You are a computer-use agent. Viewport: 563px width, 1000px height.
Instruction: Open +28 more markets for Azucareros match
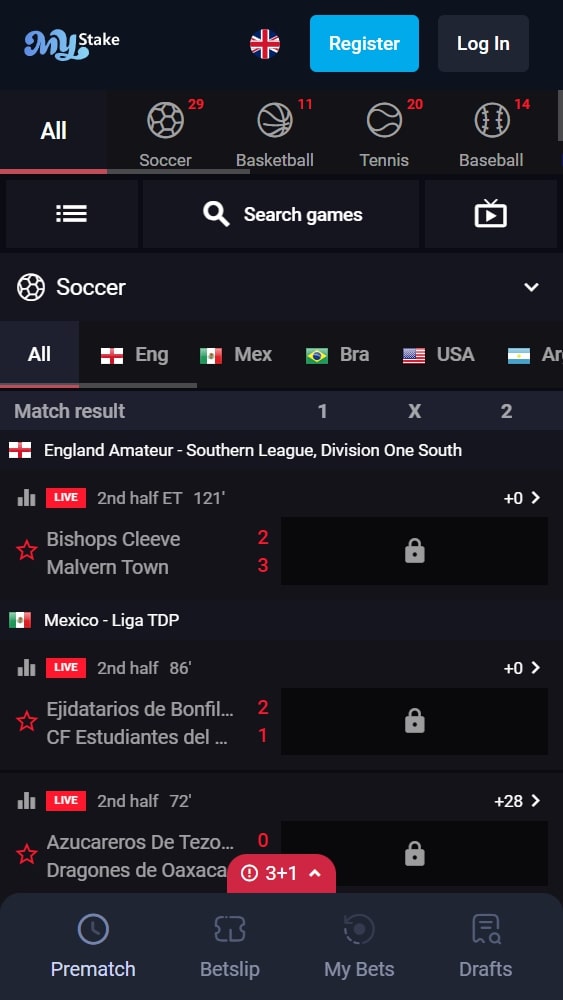click(517, 800)
